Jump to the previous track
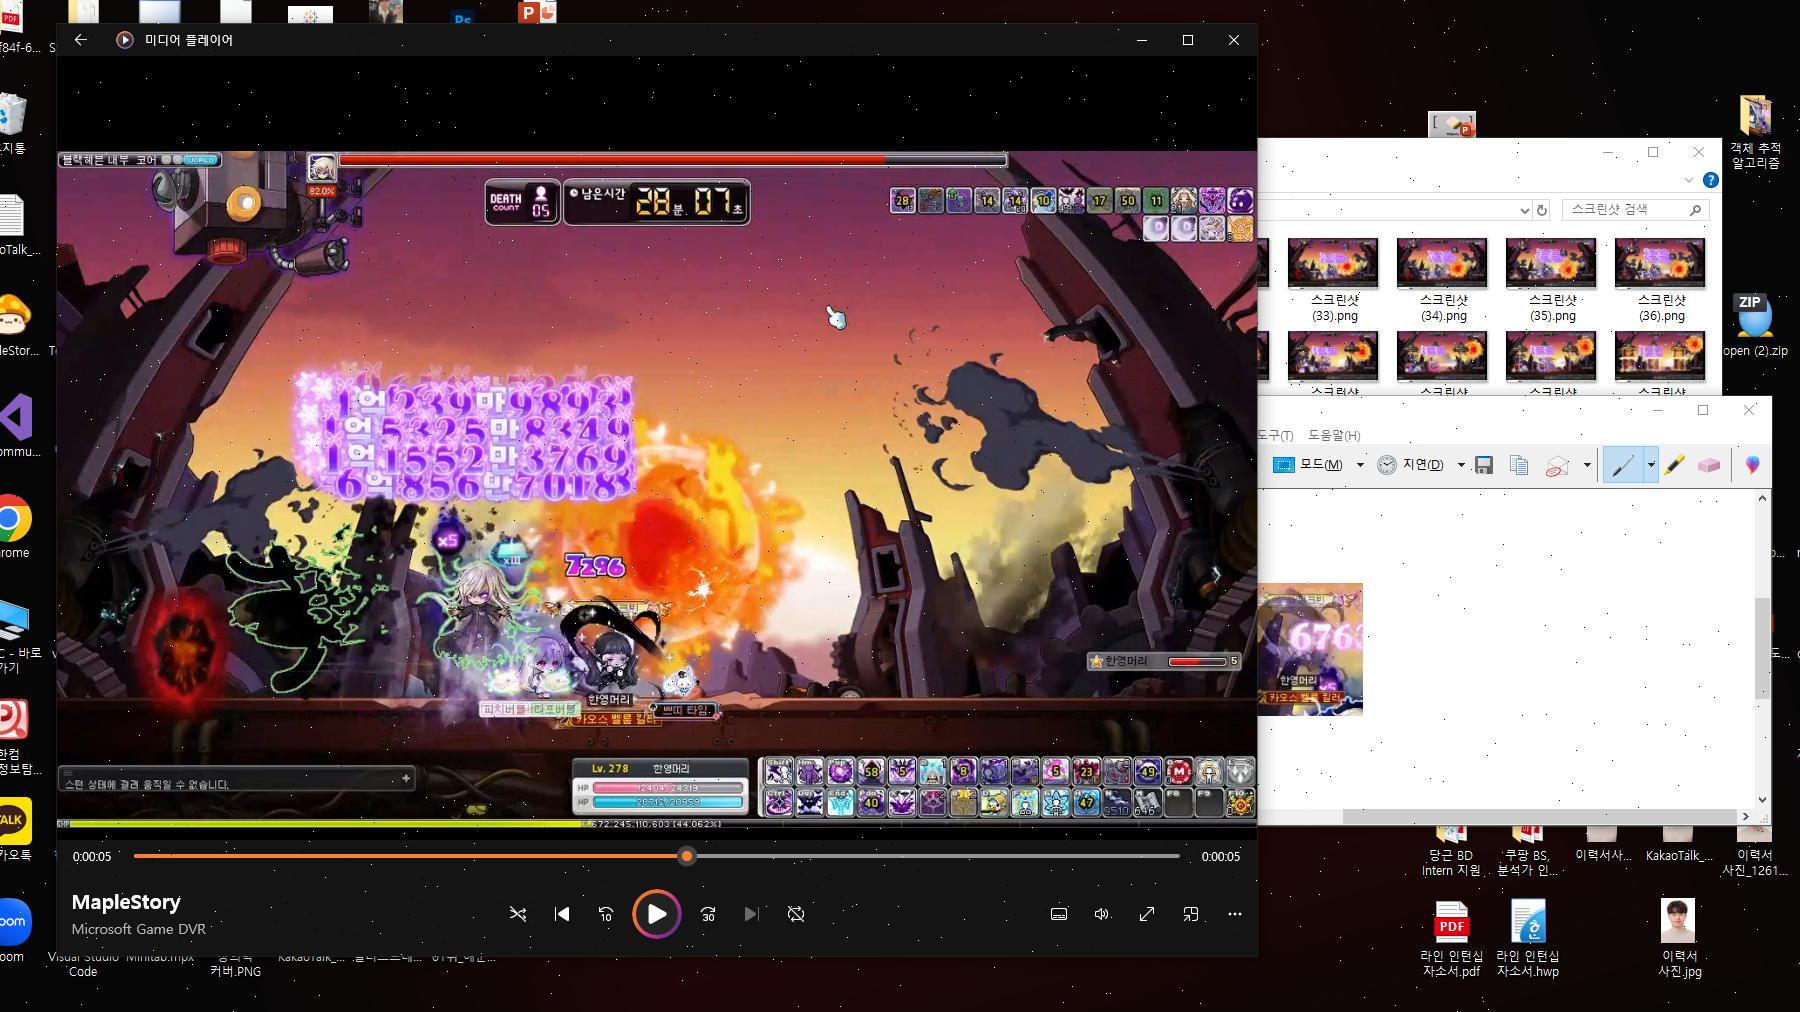Image resolution: width=1800 pixels, height=1012 pixels. pos(562,914)
